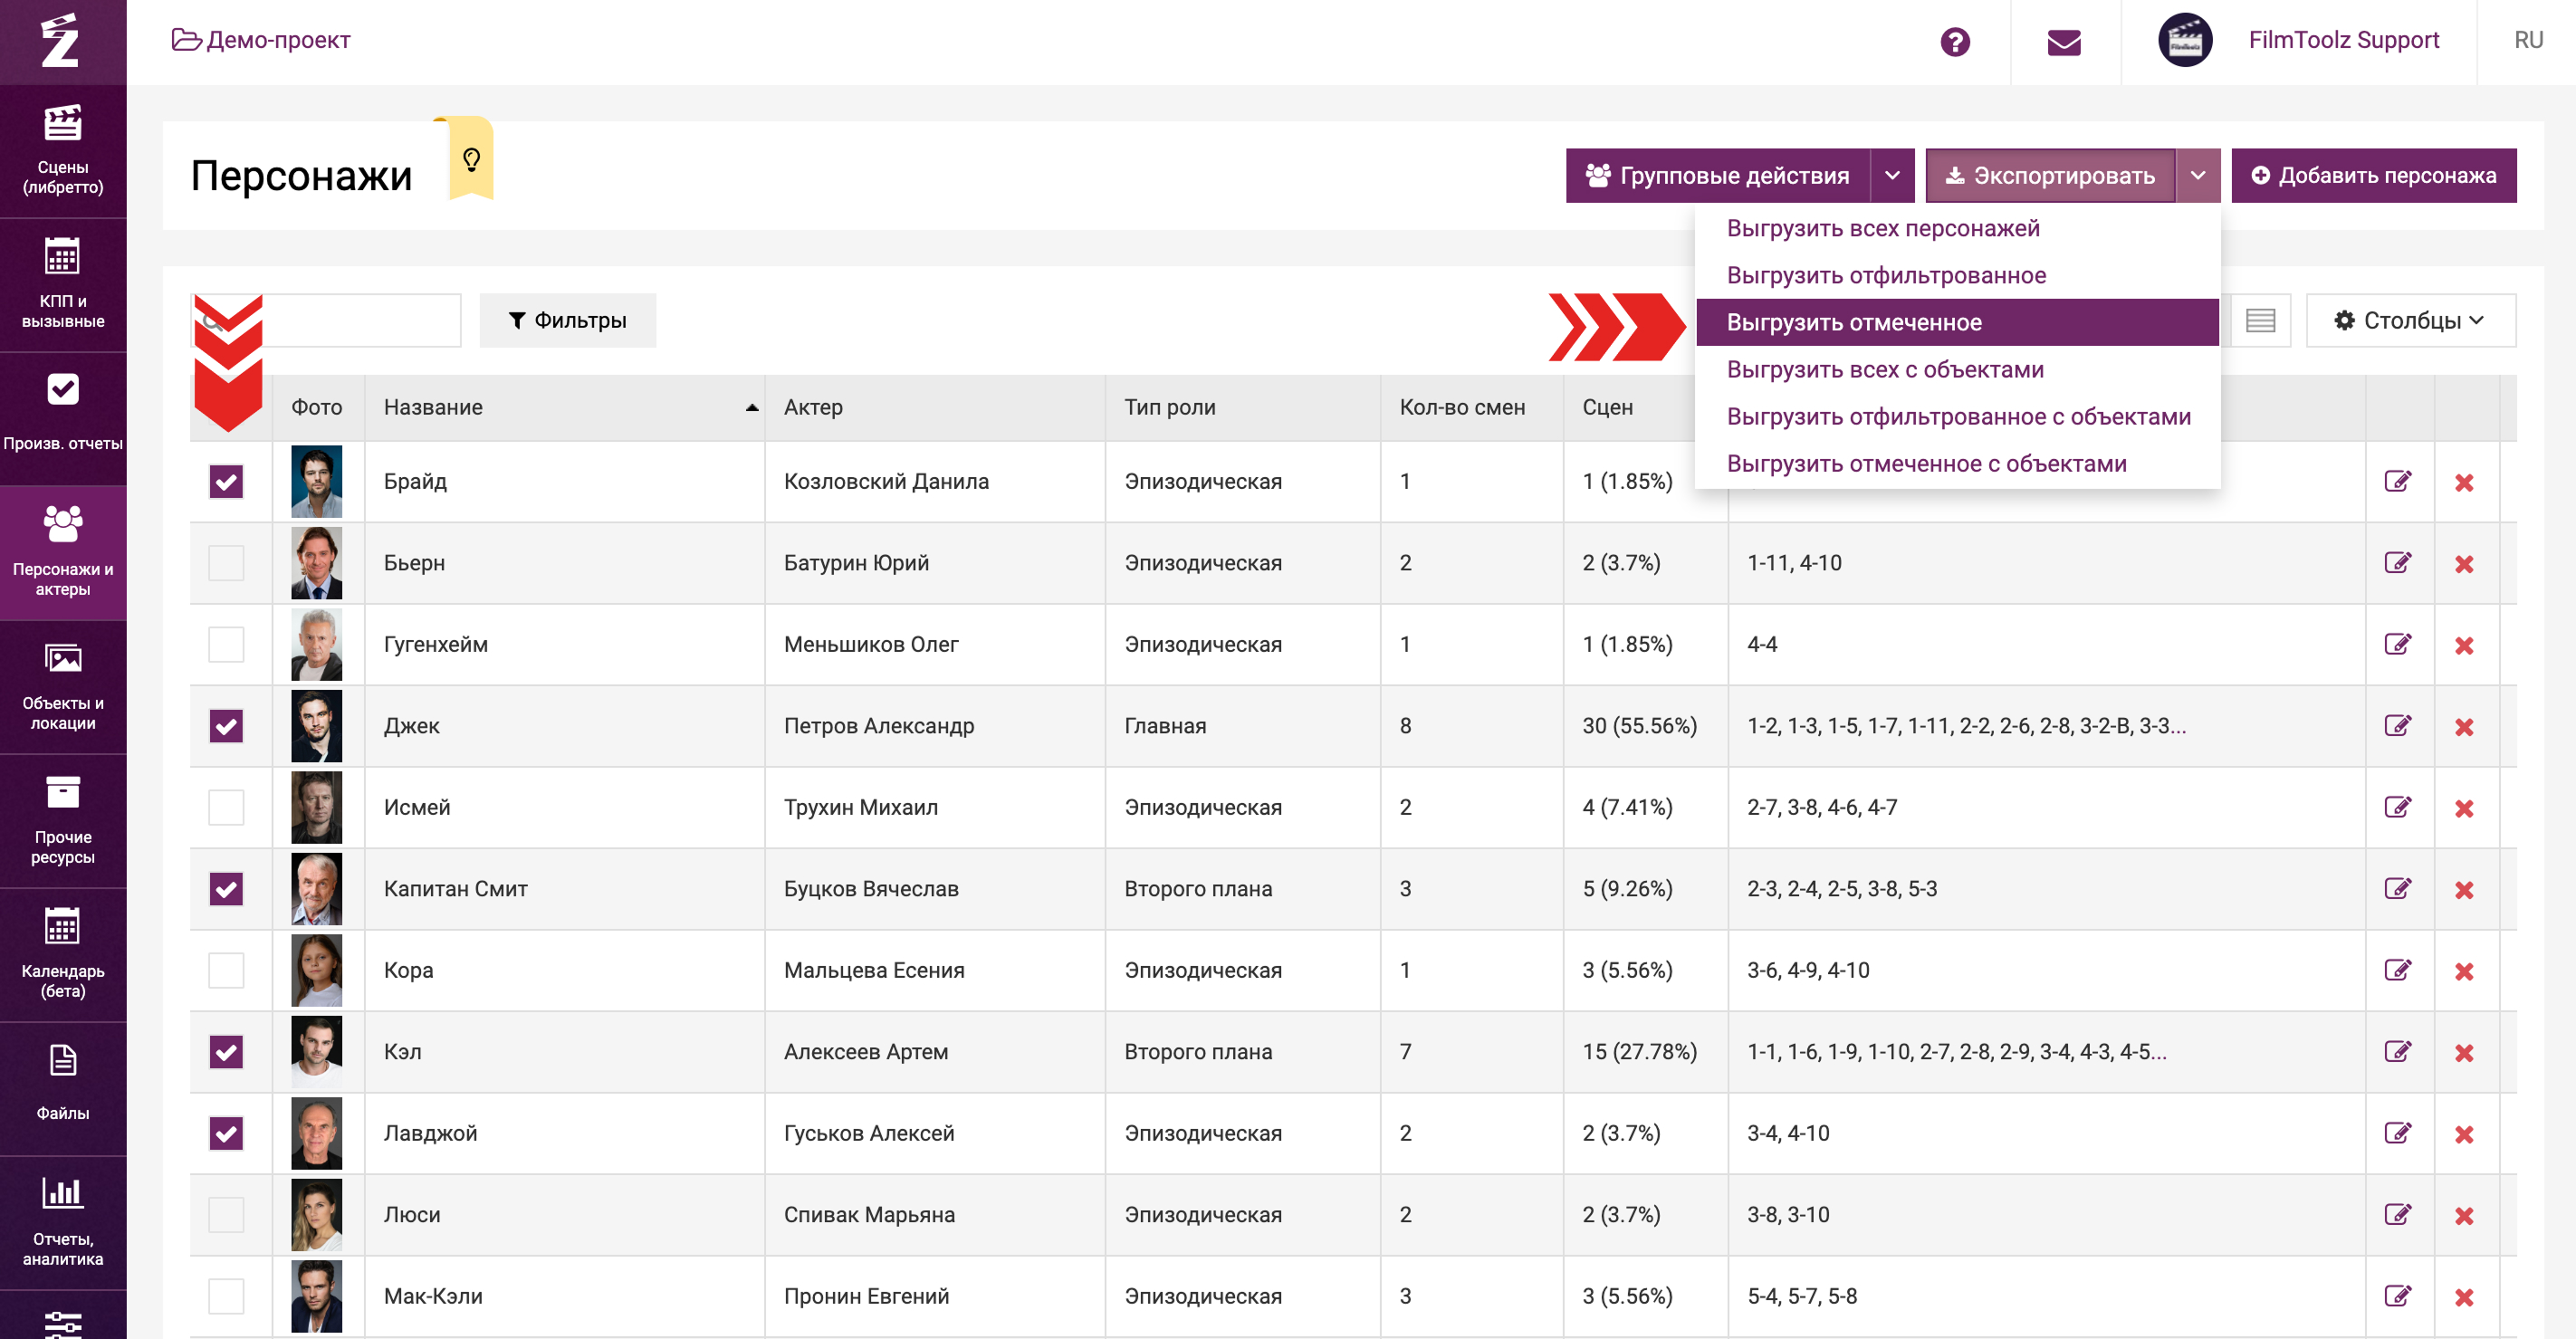The width and height of the screenshot is (2576, 1339).
Task: Delete the Кора character row
Action: (2464, 971)
